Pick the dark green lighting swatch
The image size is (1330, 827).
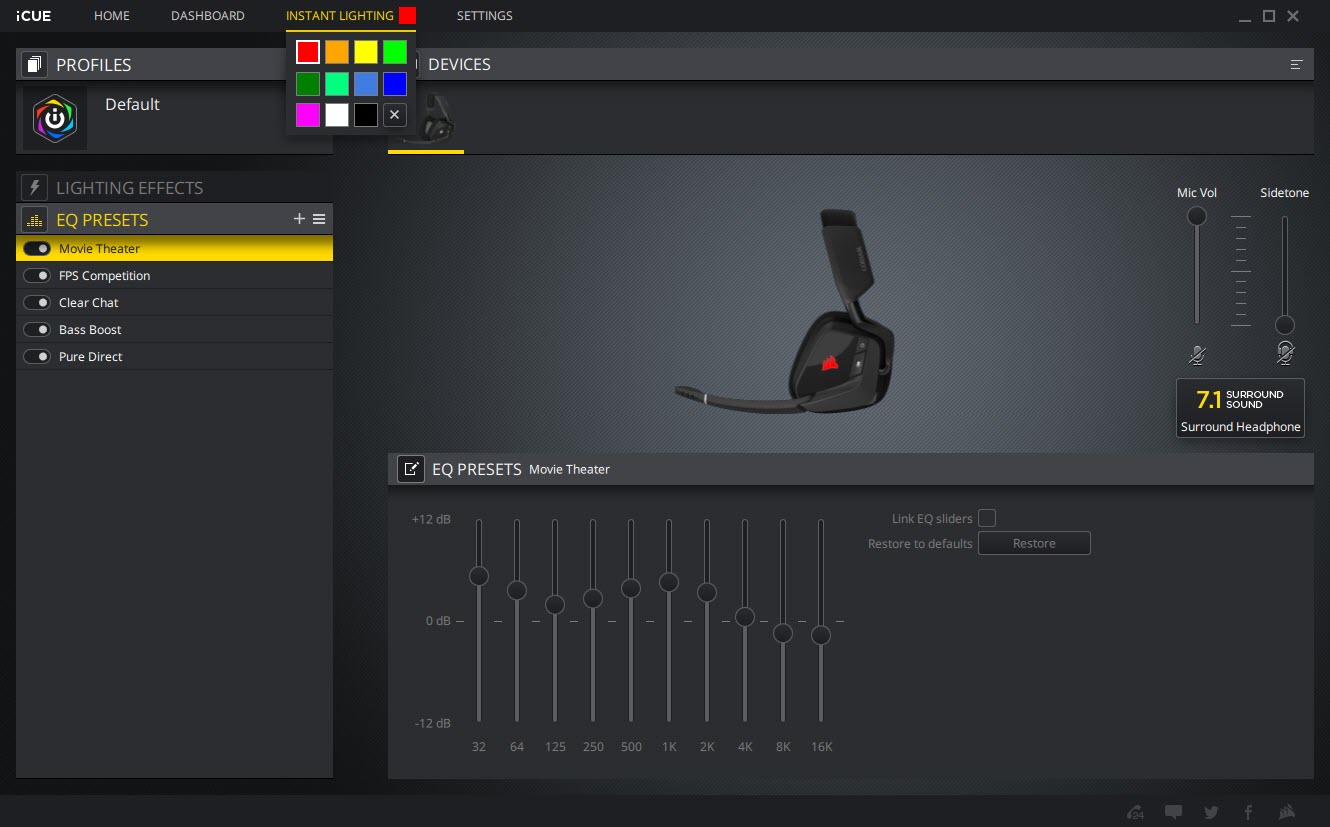[x=308, y=84]
